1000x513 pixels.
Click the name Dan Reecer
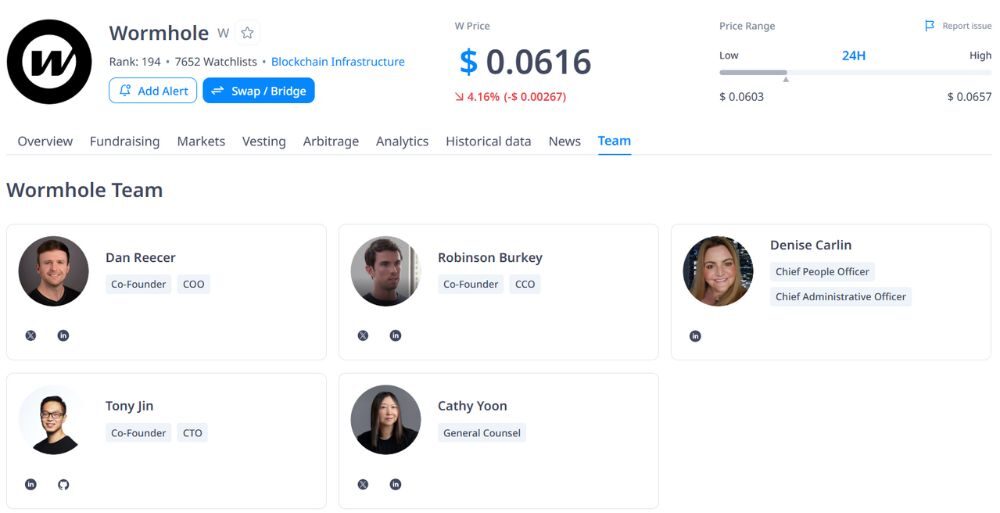(140, 258)
